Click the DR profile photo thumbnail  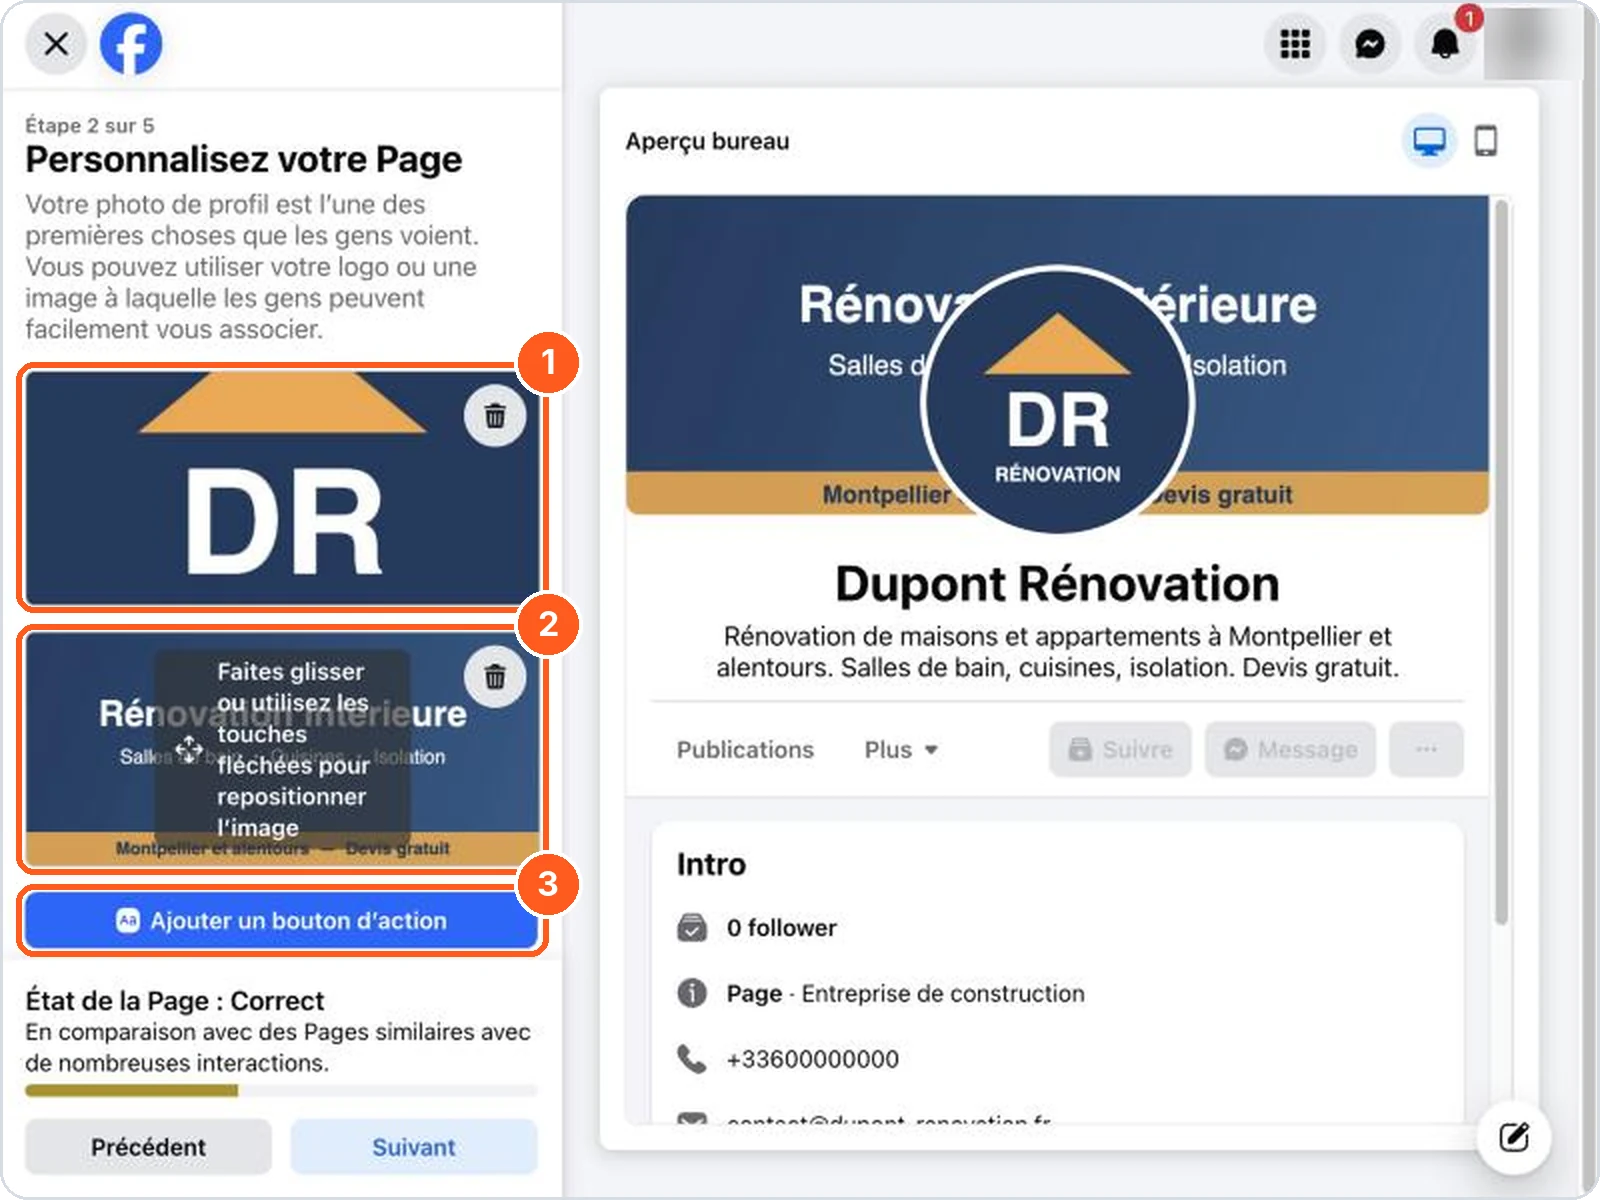pos(282,488)
